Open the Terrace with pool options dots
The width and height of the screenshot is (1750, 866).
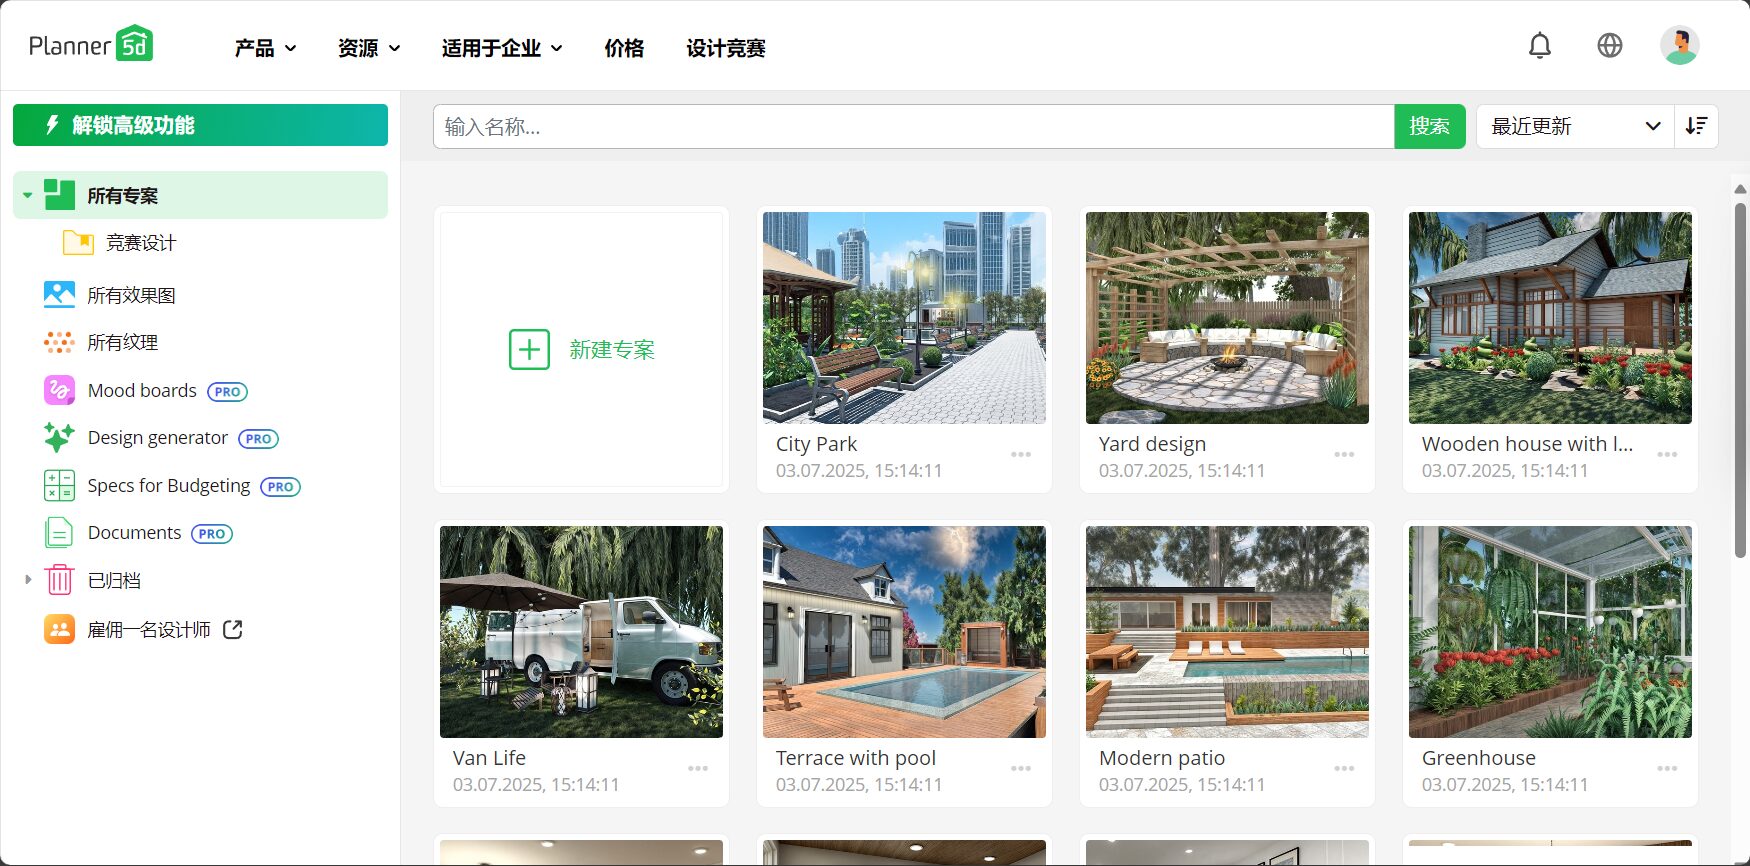pos(1021,769)
